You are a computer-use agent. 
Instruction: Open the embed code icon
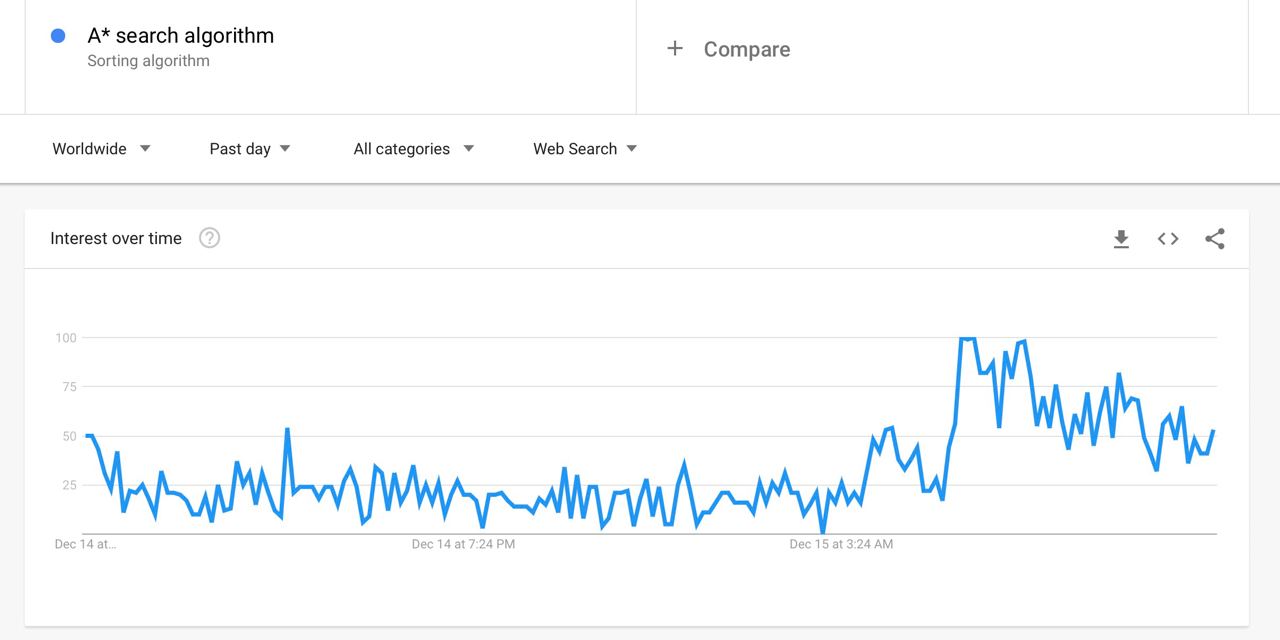point(1168,239)
